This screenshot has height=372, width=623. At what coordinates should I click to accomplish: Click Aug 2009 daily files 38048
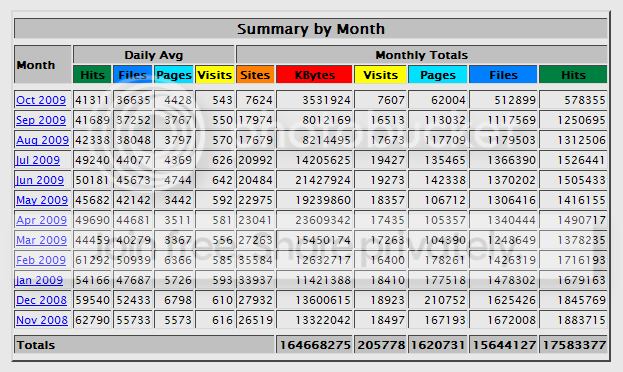point(133,140)
